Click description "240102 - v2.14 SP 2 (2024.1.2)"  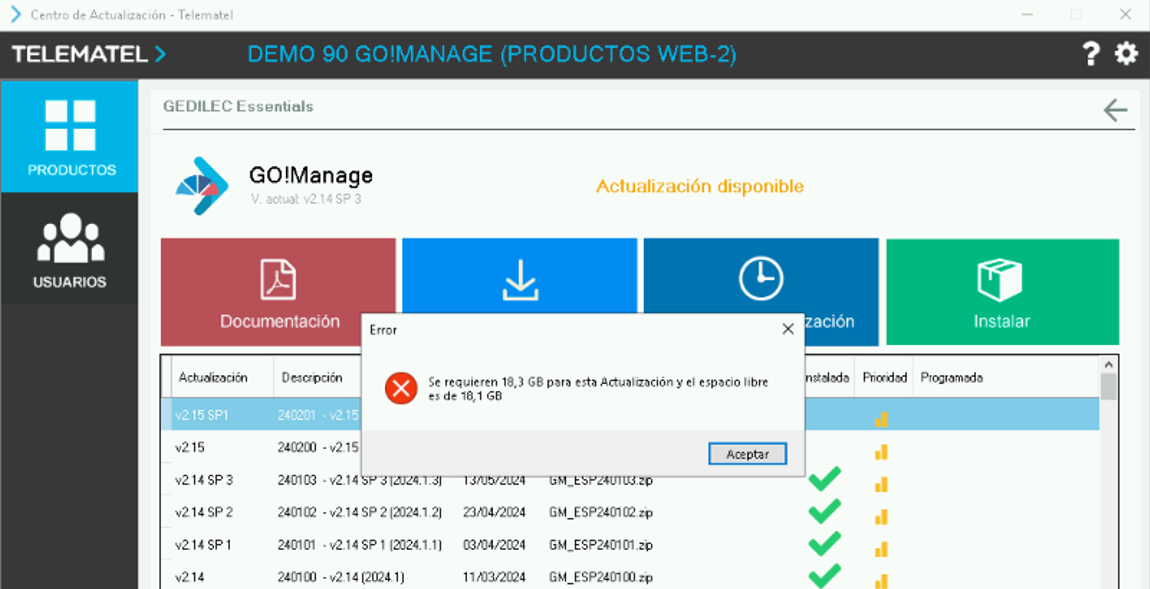(360, 513)
